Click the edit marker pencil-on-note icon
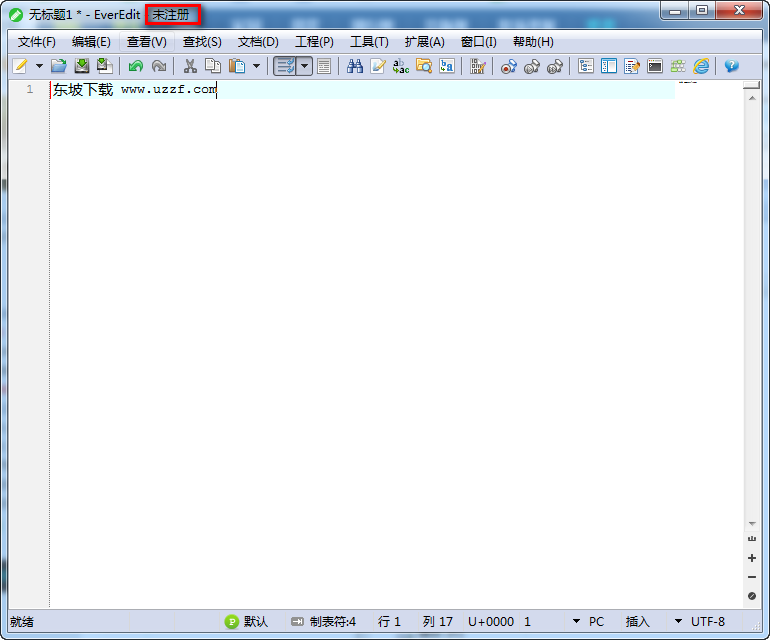Viewport: 770px width, 640px height. [378, 66]
